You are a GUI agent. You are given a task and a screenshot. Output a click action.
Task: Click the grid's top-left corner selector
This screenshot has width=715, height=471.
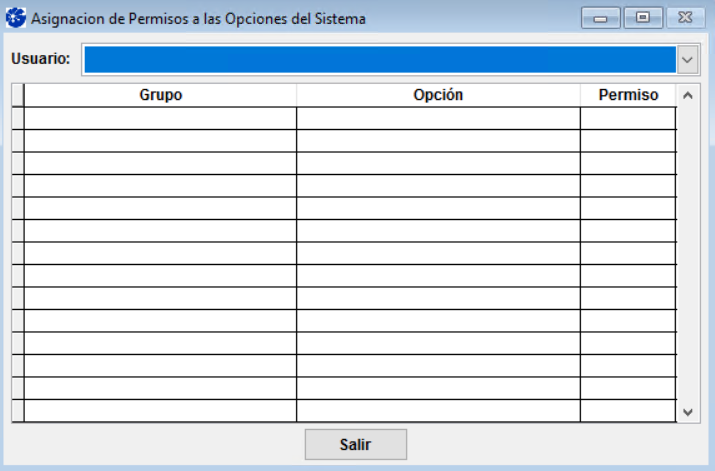coord(17,95)
